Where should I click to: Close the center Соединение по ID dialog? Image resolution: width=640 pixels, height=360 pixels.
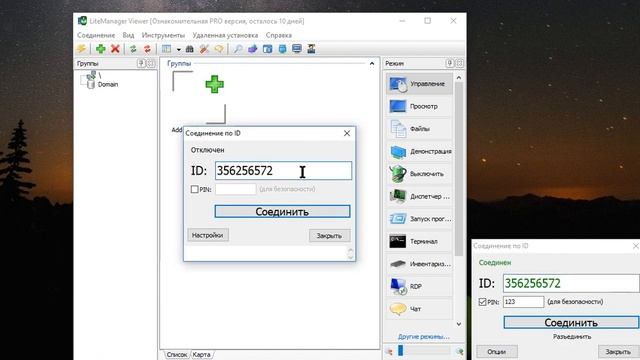pos(347,133)
